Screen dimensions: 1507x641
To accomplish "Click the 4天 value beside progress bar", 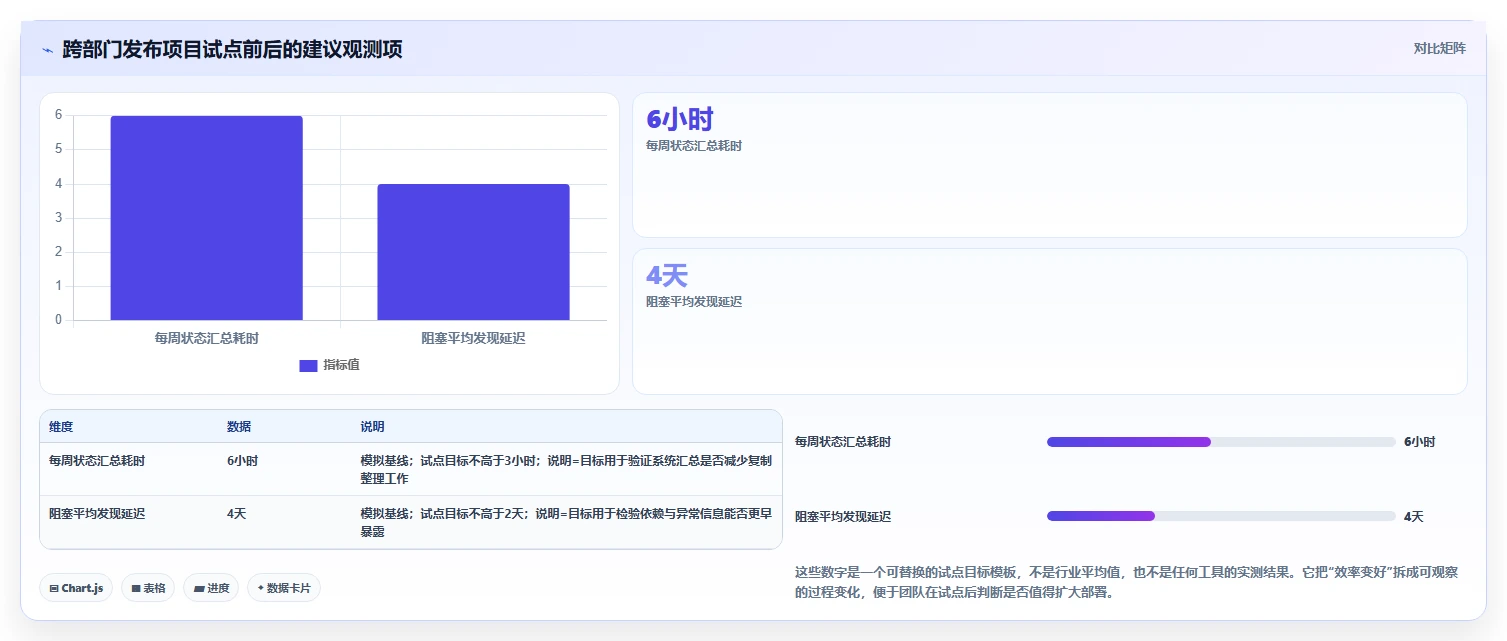I will pyautogui.click(x=1413, y=517).
